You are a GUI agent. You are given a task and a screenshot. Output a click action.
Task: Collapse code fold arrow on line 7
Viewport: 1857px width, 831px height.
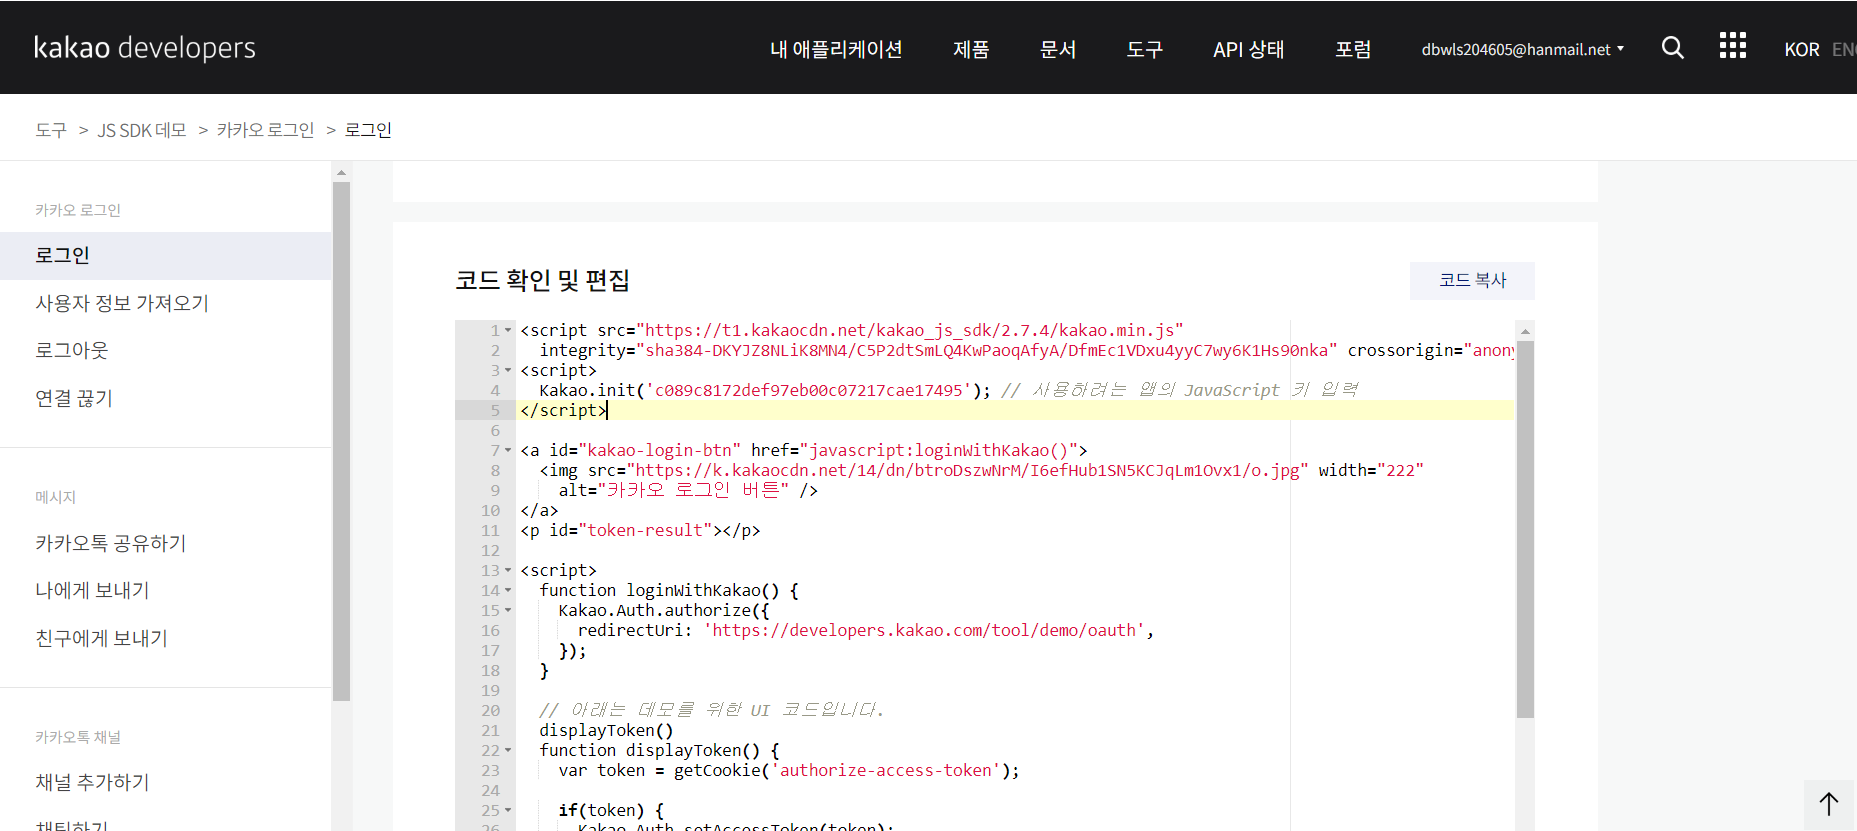click(508, 450)
